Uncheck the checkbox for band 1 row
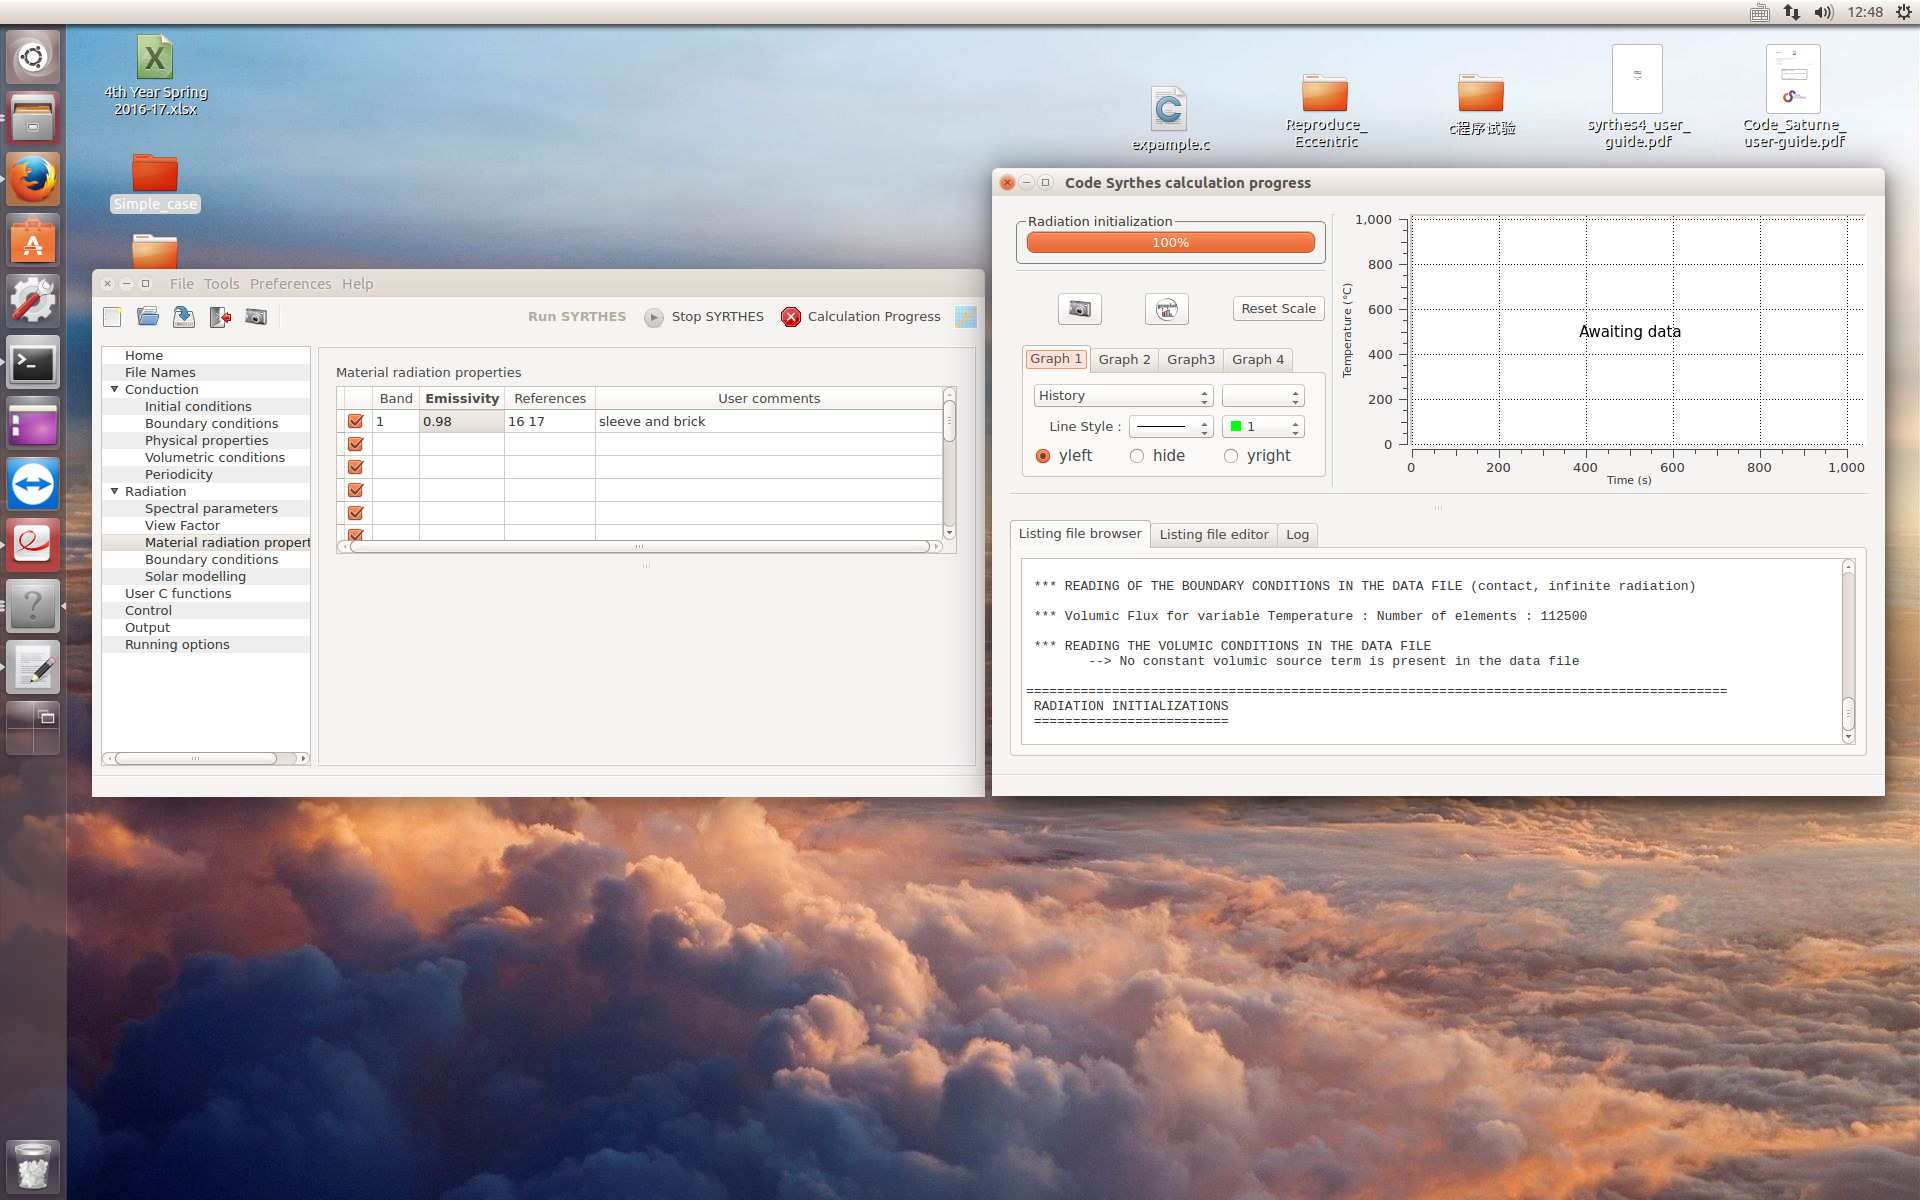The image size is (1920, 1200). tap(355, 421)
